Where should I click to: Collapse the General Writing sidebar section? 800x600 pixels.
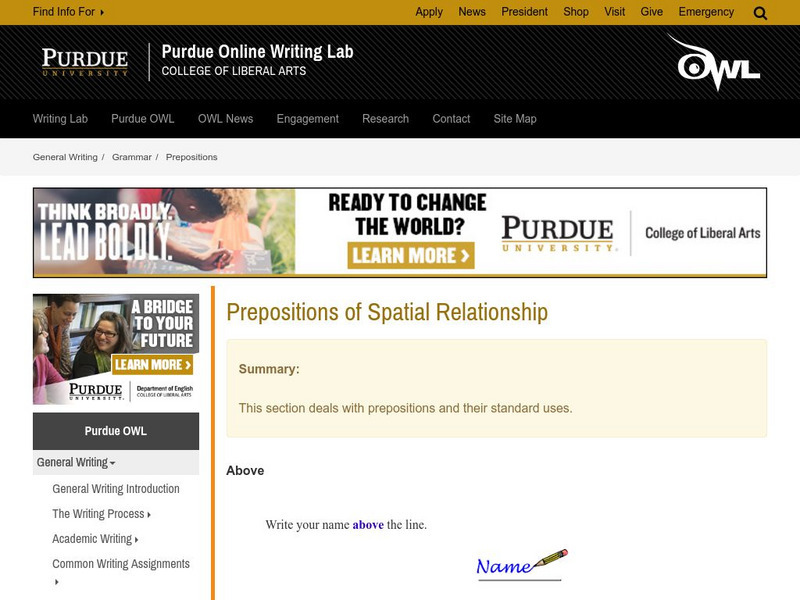tap(116, 462)
